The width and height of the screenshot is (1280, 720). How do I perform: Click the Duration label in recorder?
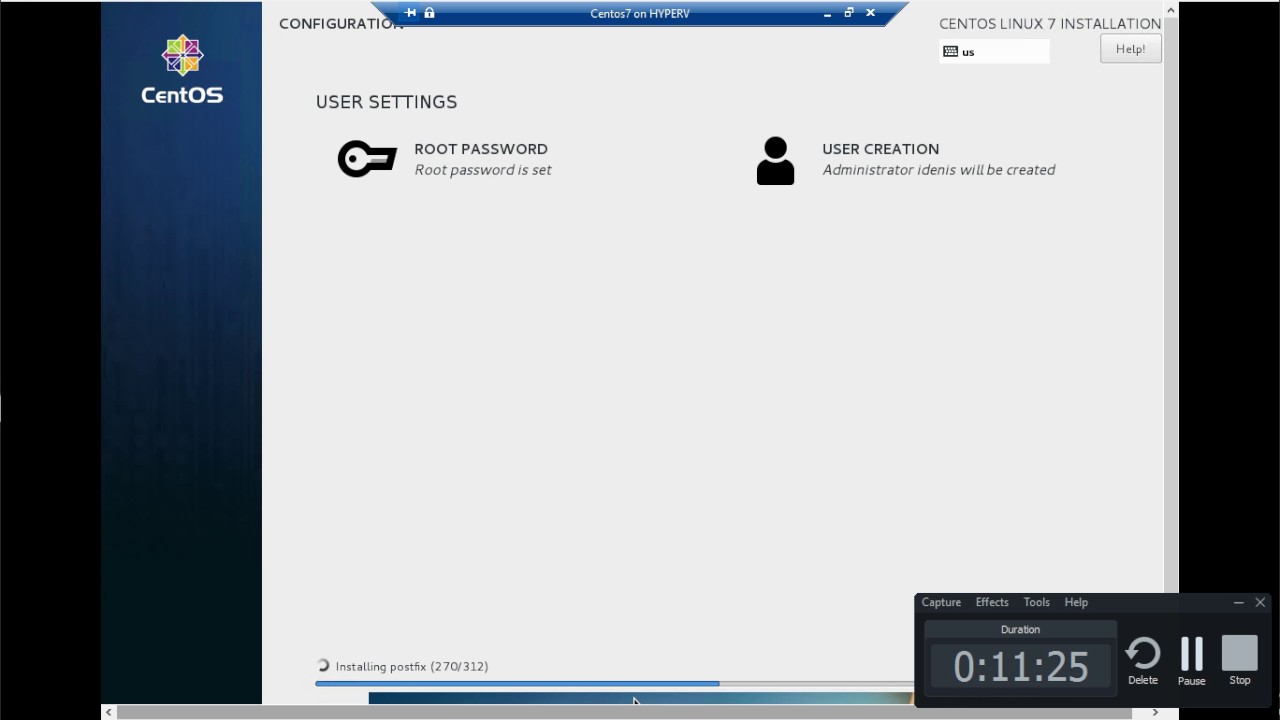click(1020, 629)
